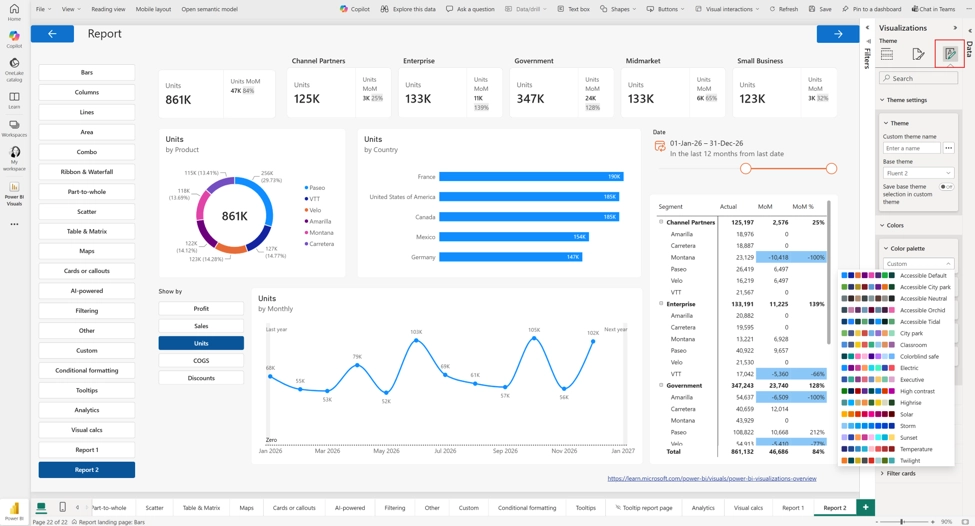Open the Workspaces sidebar icon
The width and height of the screenshot is (975, 526).
coord(14,128)
